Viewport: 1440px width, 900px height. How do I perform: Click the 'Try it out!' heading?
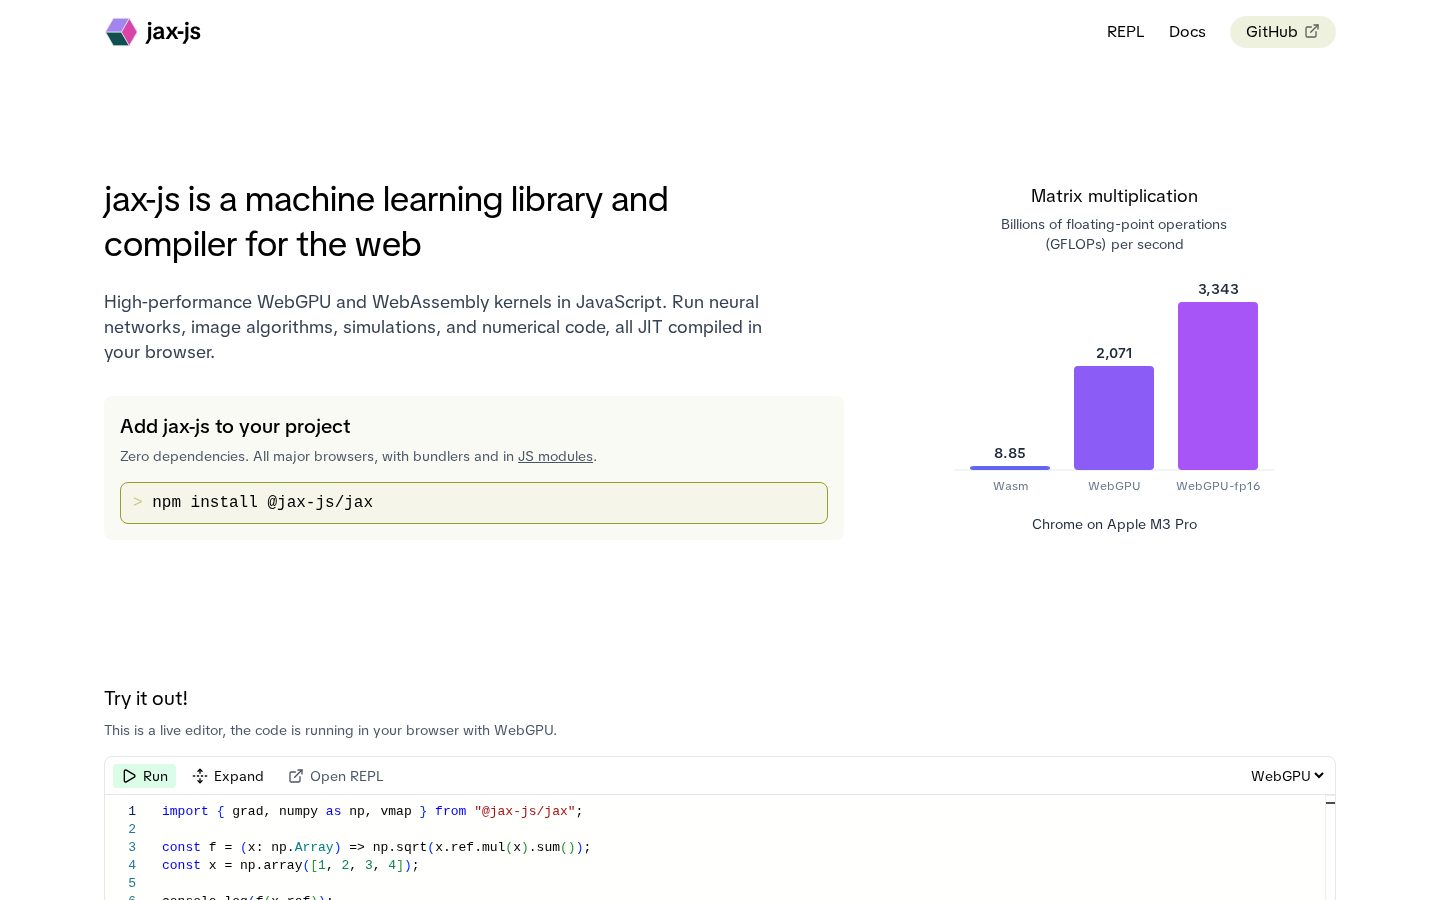(x=146, y=698)
